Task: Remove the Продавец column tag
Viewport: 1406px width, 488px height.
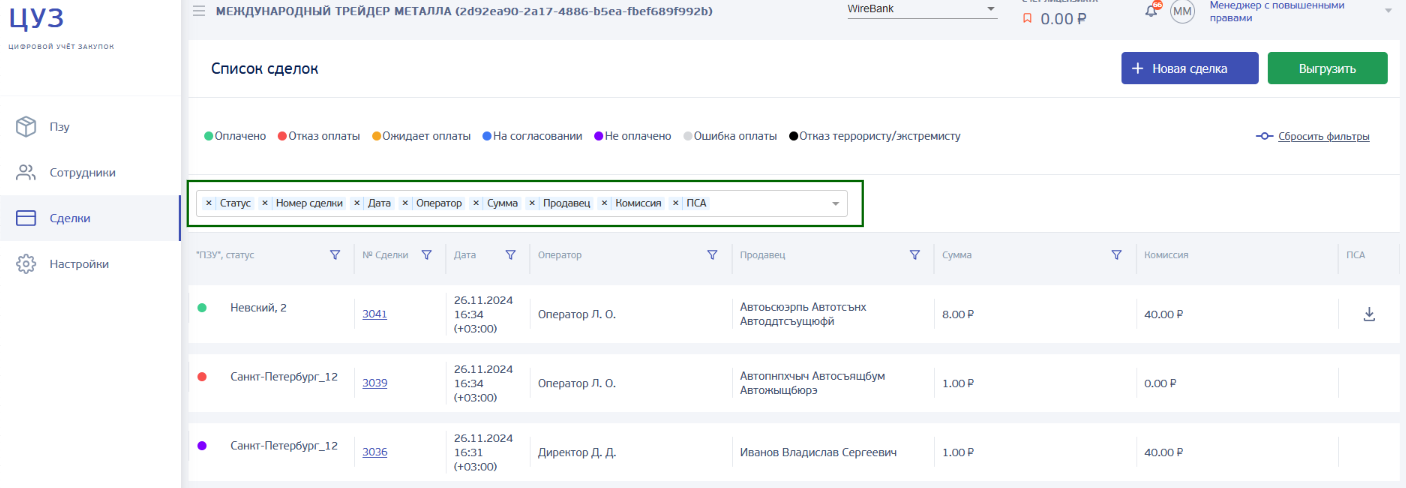Action: pos(532,203)
